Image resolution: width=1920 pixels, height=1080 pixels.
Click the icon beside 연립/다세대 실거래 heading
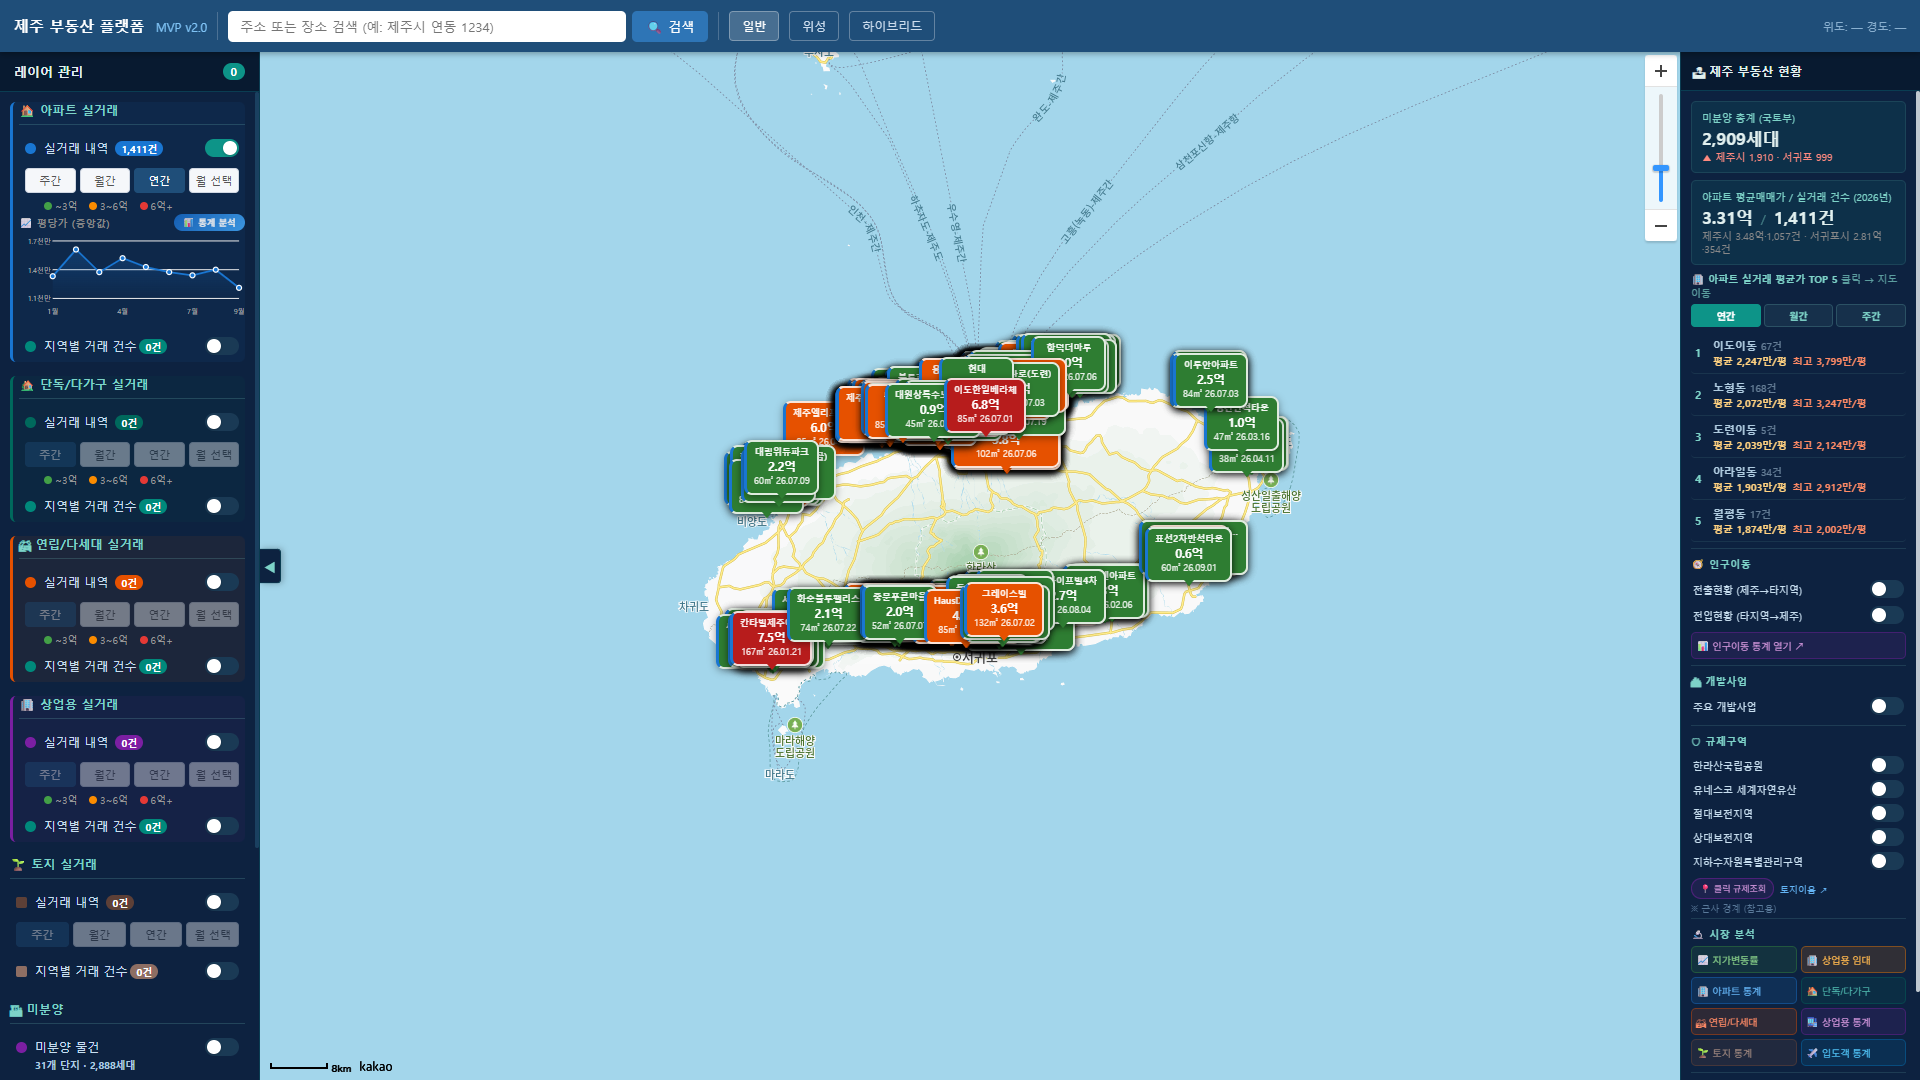point(25,545)
